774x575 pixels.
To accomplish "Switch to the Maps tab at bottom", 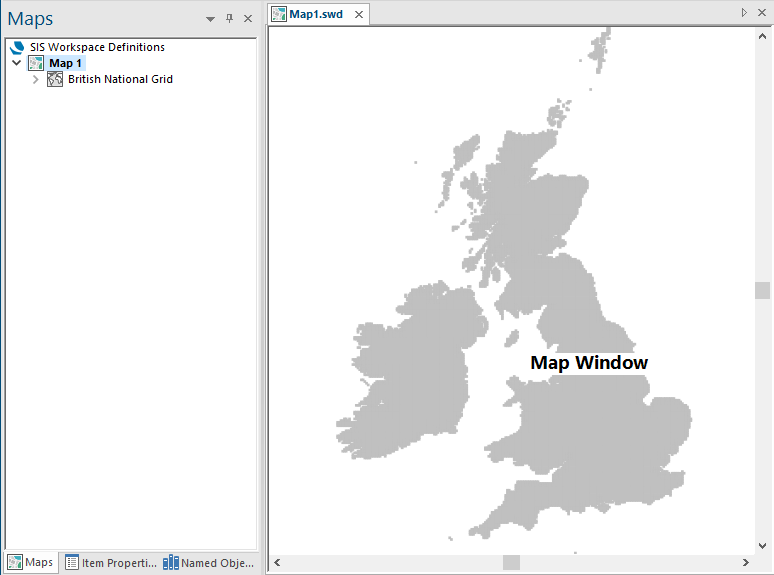I will click(x=31, y=563).
